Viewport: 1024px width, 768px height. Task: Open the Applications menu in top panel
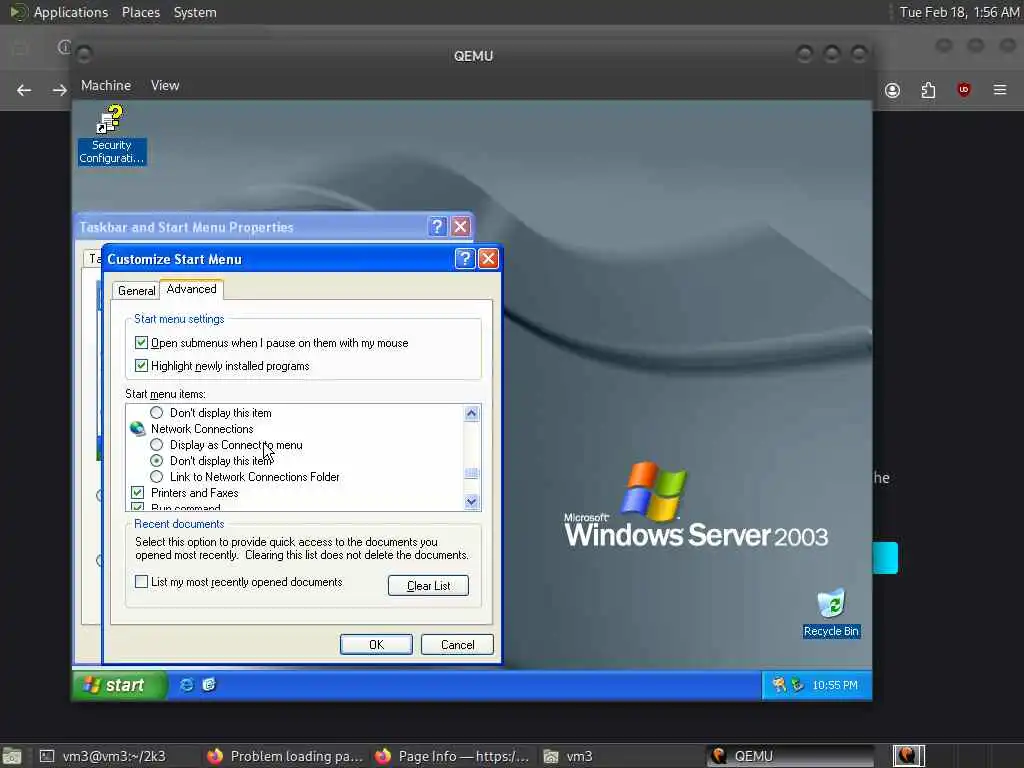pos(71,12)
